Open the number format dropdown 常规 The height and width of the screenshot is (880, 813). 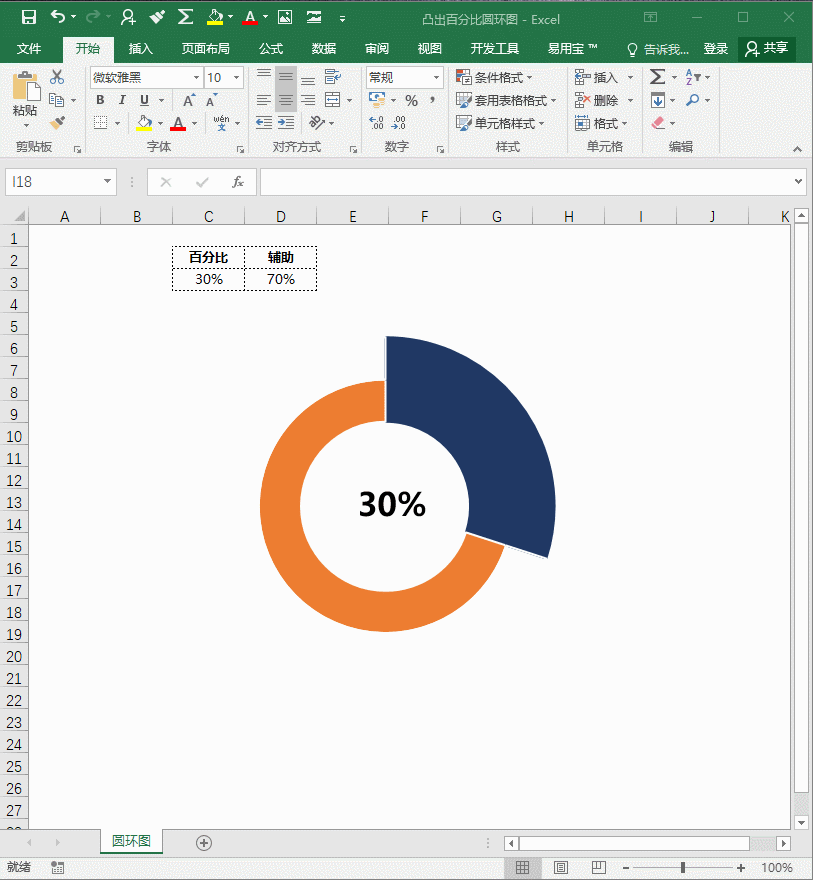(x=436, y=77)
